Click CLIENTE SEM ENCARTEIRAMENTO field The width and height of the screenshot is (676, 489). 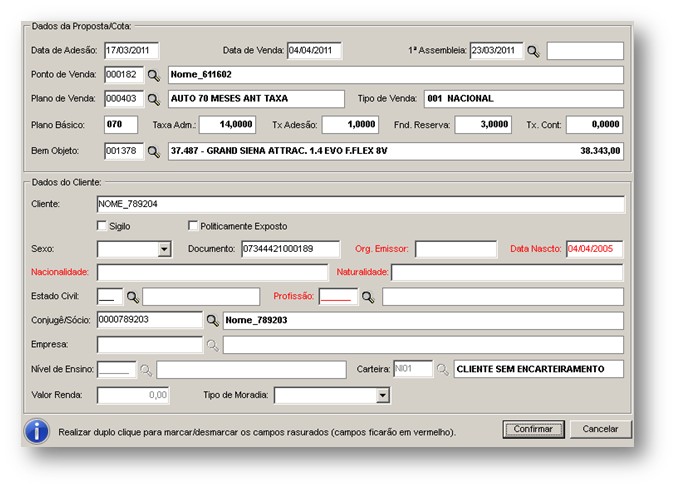538,369
